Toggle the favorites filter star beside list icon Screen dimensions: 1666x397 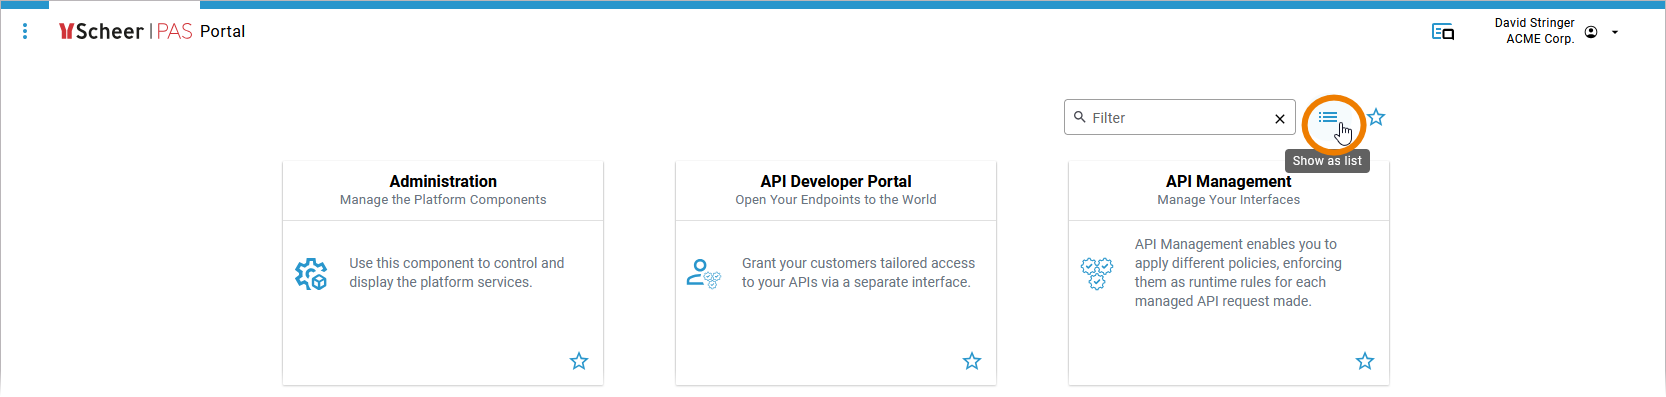[1376, 117]
